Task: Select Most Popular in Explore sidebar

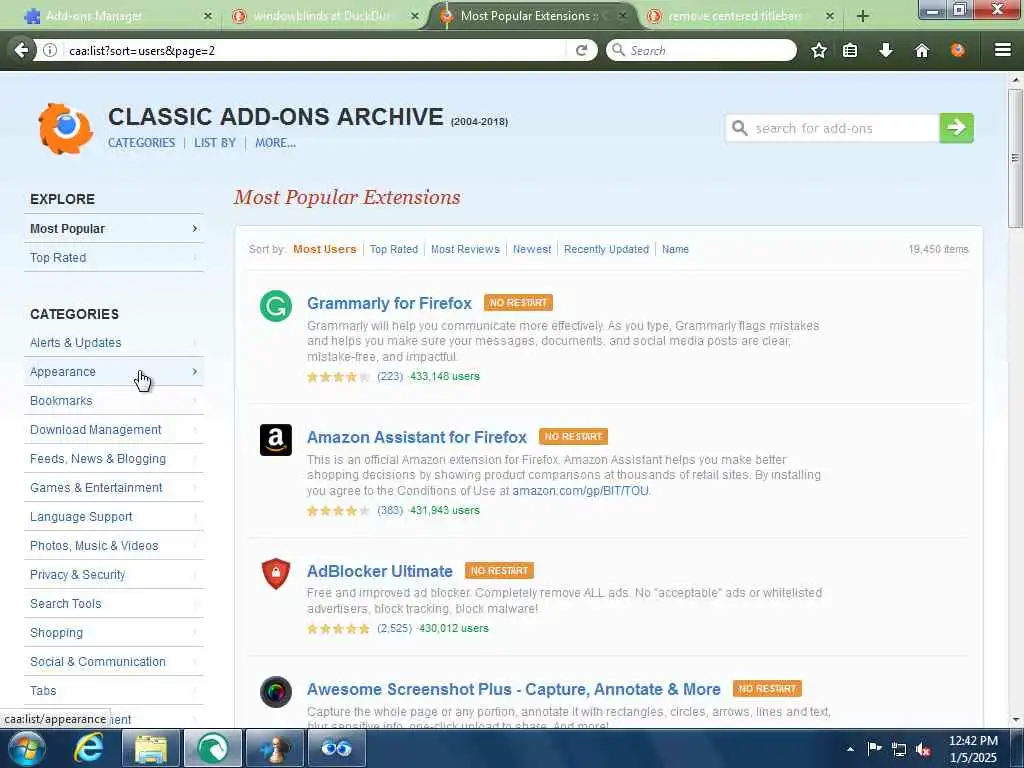Action: (x=114, y=229)
